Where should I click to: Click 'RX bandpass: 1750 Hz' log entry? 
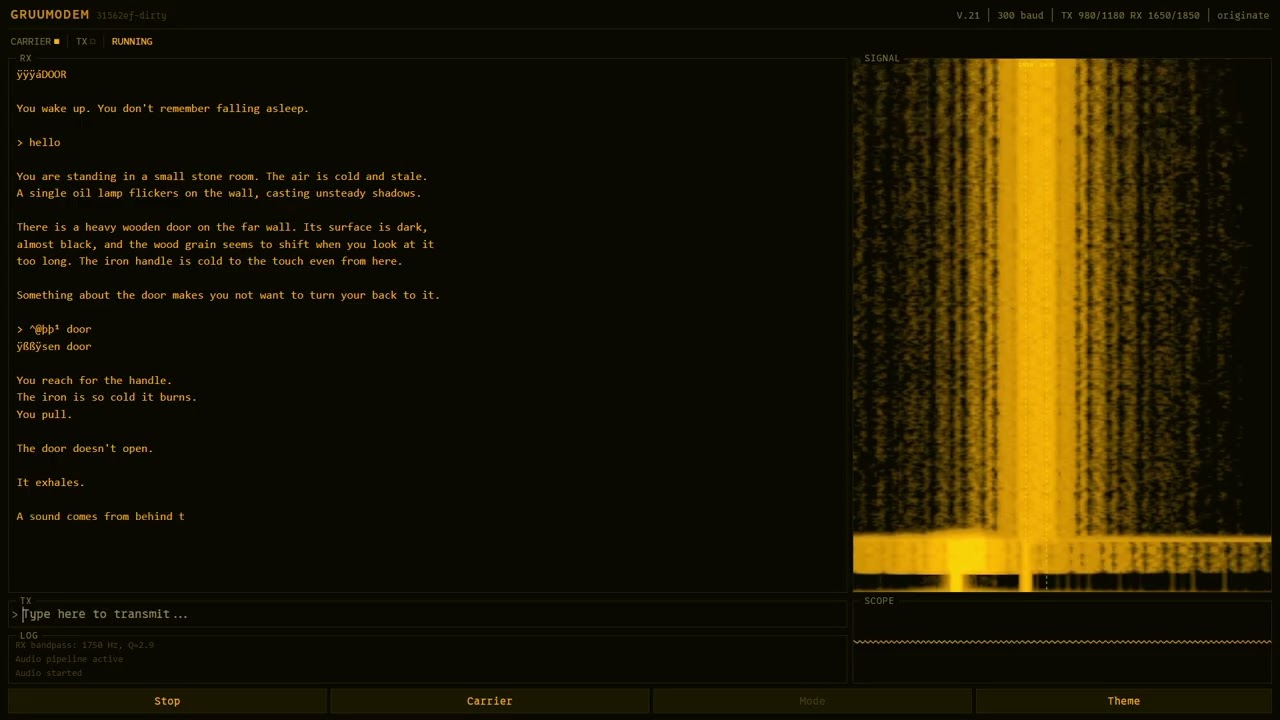(85, 645)
